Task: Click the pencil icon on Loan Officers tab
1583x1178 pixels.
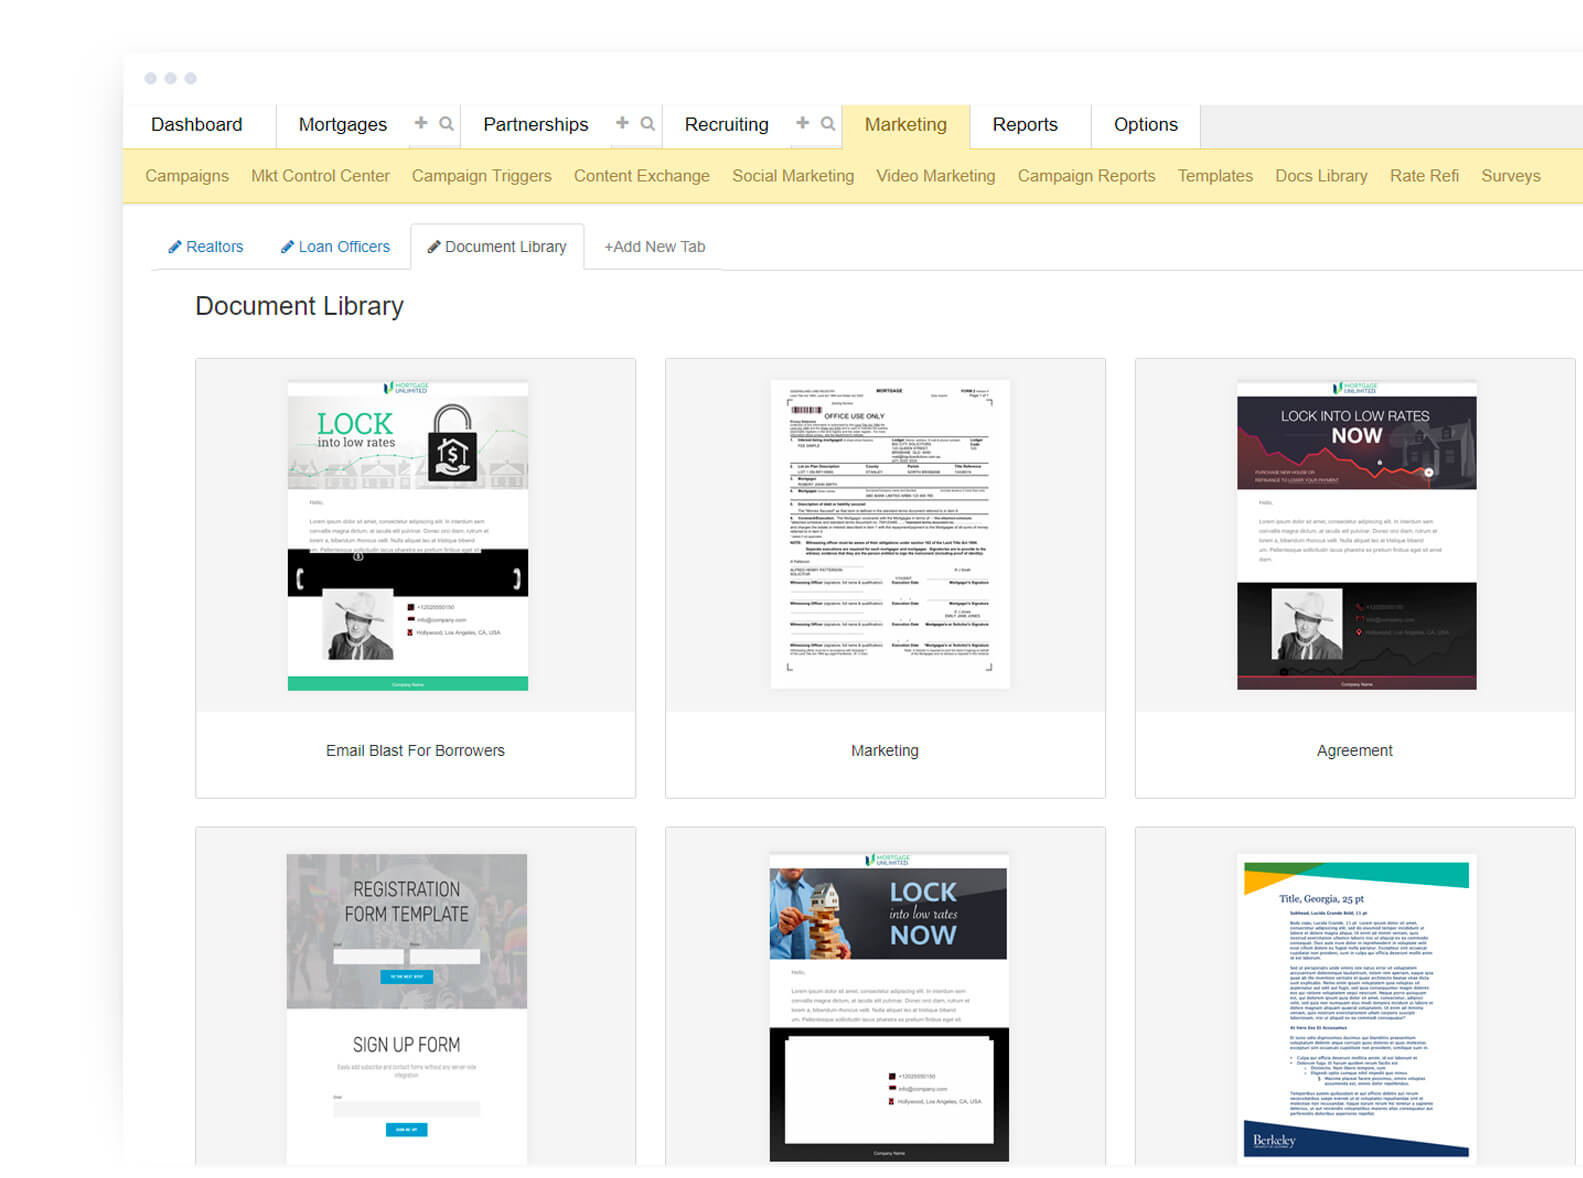Action: click(x=287, y=247)
